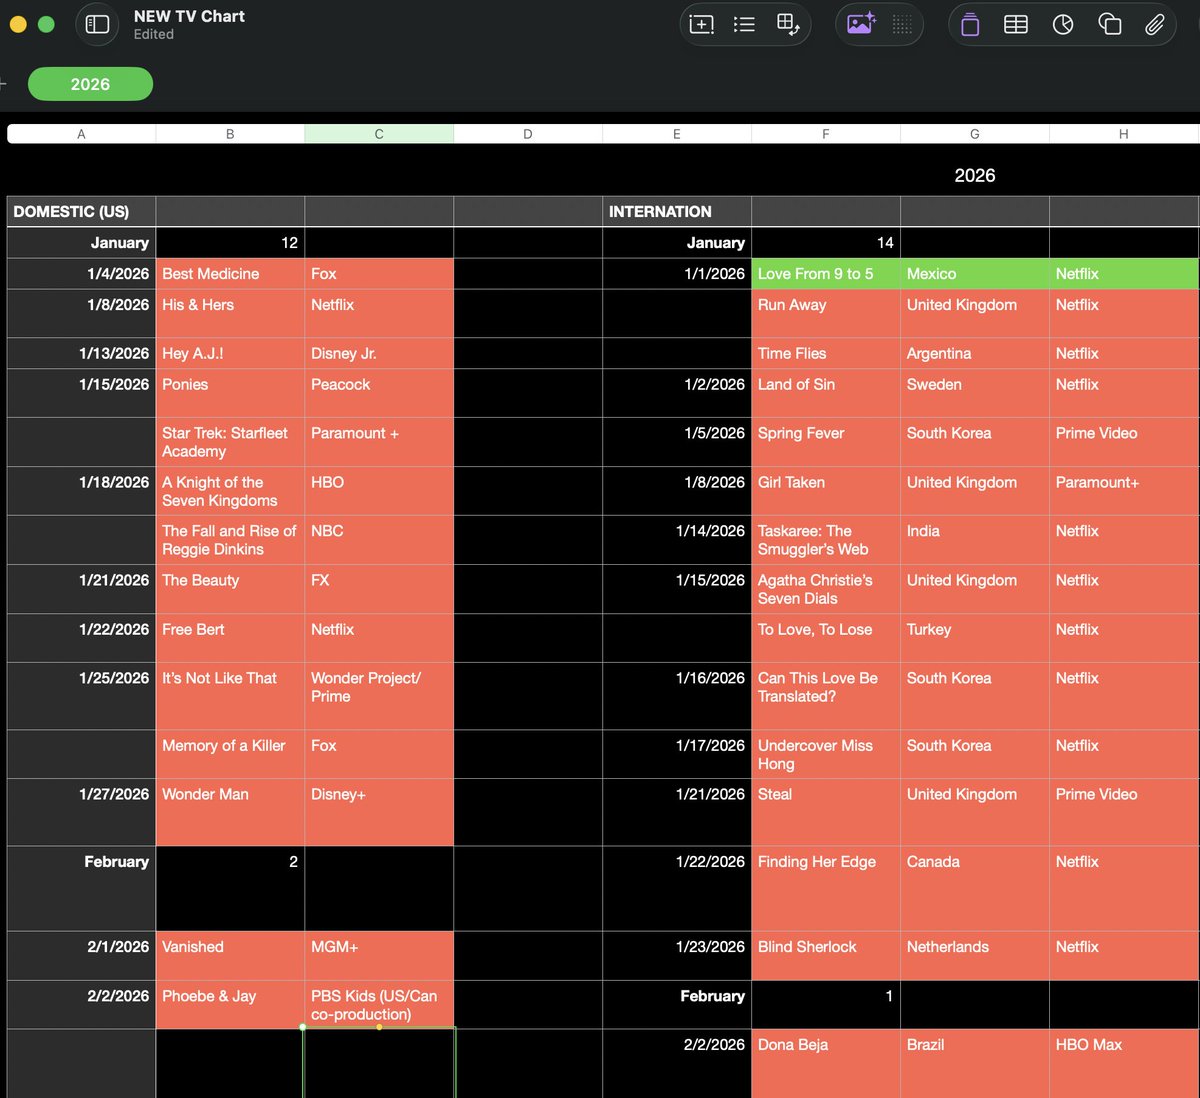The width and height of the screenshot is (1200, 1098).
Task: Click the paperclip attachment icon
Action: (1155, 25)
